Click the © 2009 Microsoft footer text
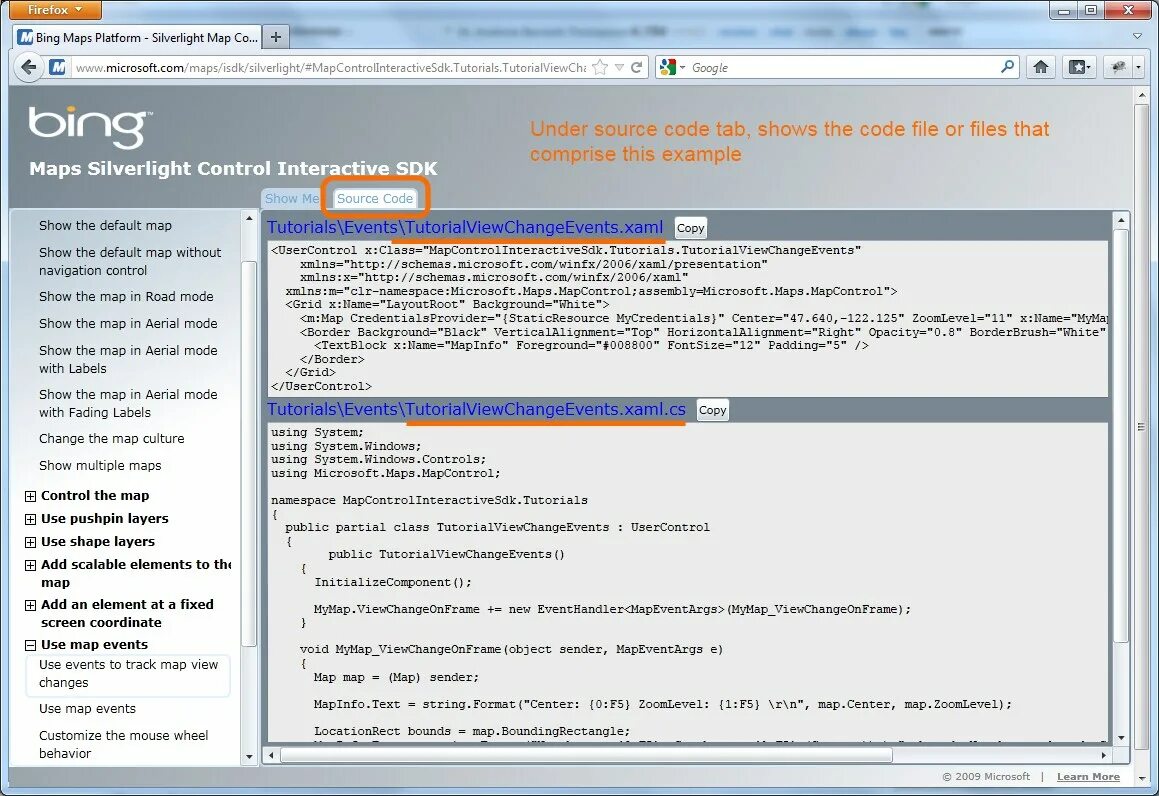The height and width of the screenshot is (796, 1159). click(985, 776)
